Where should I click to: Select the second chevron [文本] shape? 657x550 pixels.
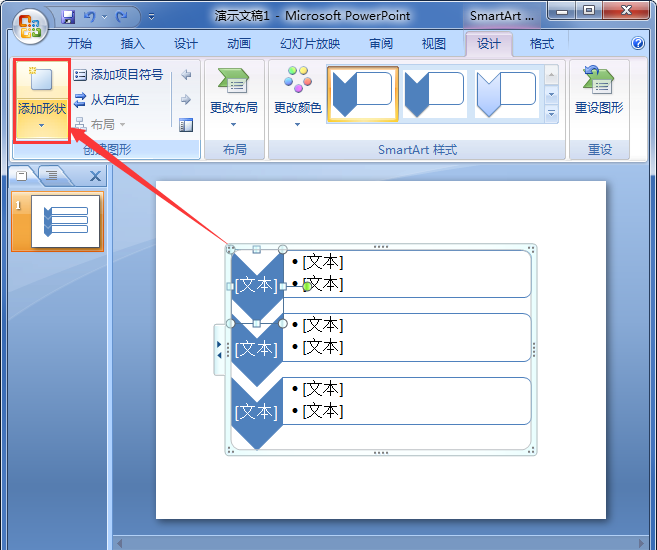click(257, 349)
